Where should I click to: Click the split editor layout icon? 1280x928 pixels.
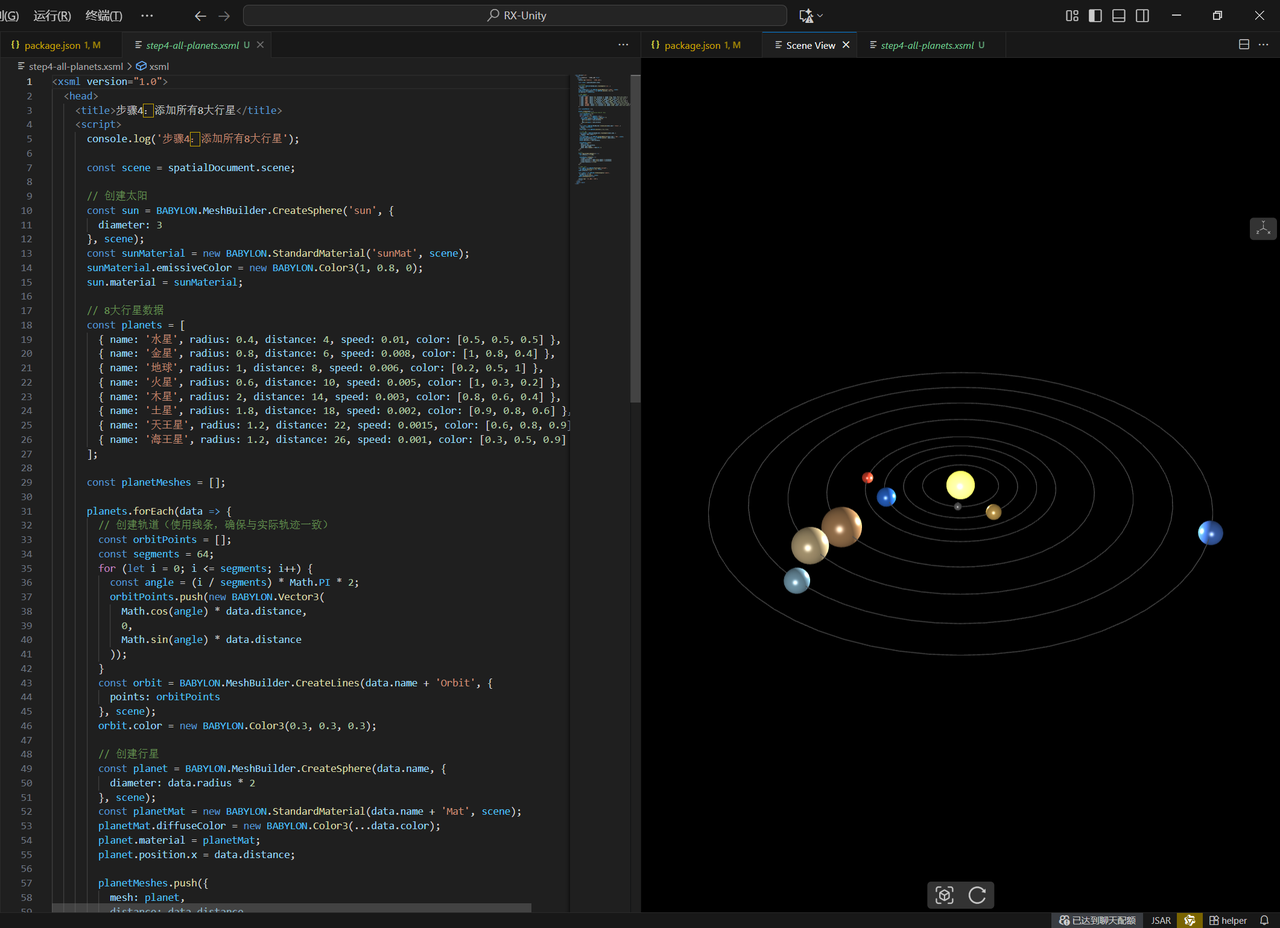click(x=1244, y=45)
